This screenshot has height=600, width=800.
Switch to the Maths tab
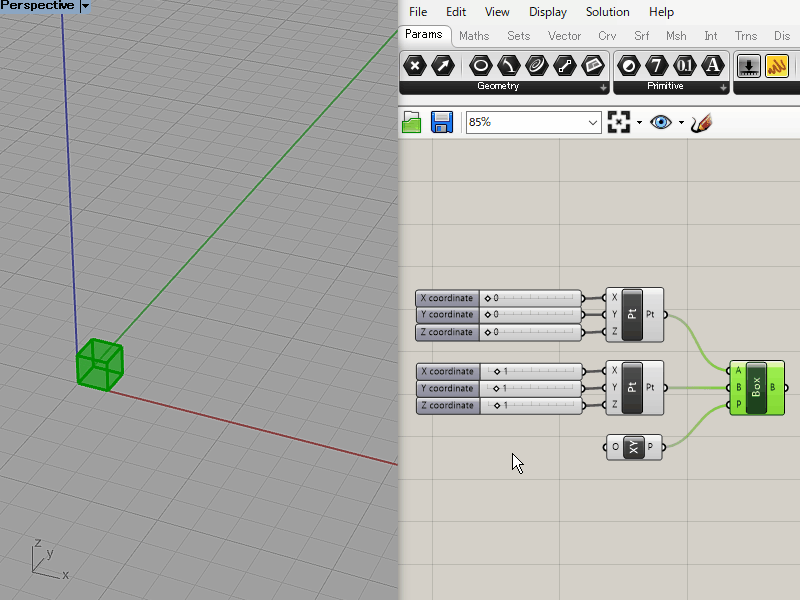474,36
